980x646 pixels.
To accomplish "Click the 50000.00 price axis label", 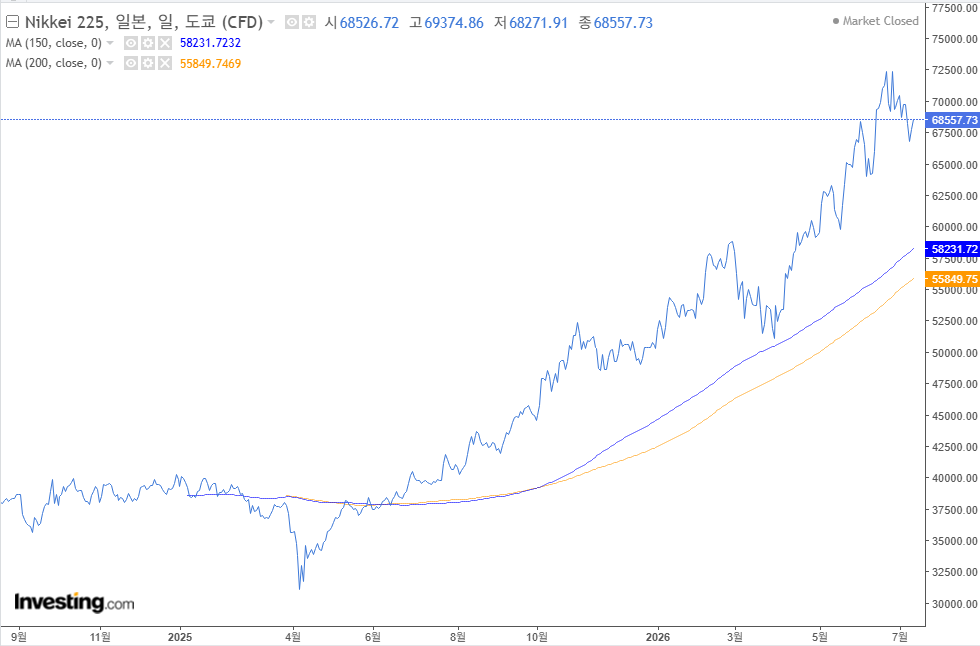I will (x=954, y=353).
